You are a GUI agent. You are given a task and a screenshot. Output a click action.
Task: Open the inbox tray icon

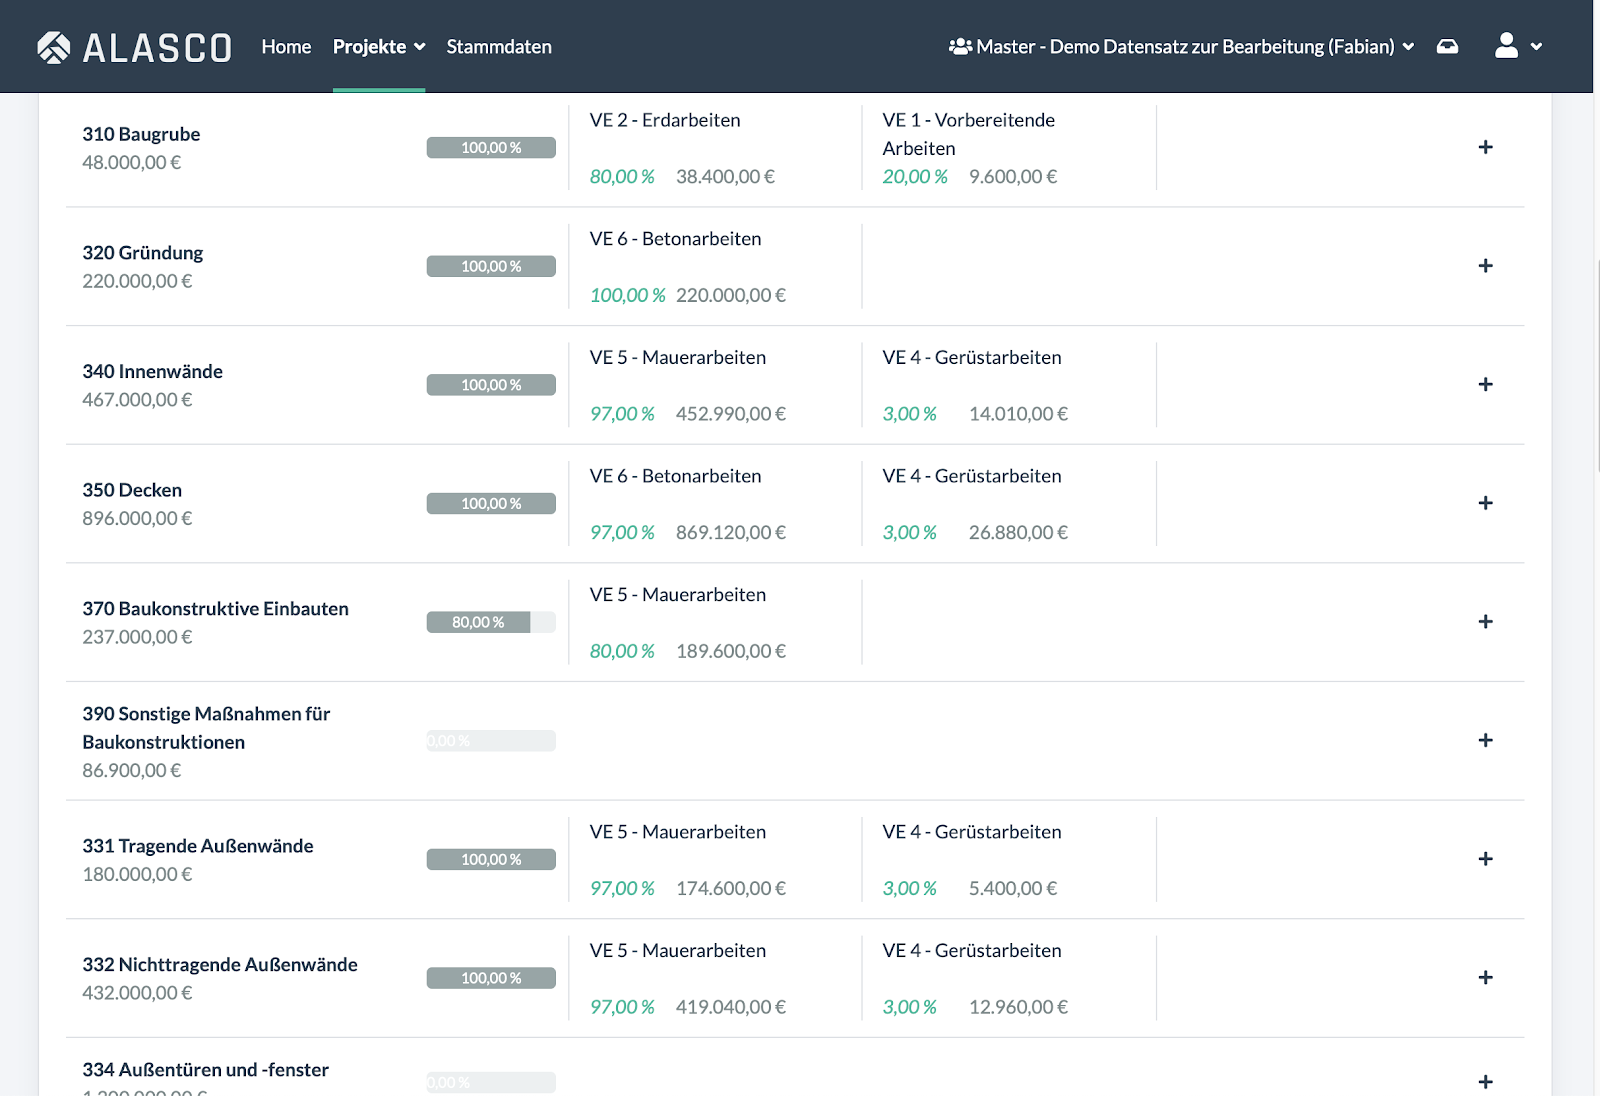click(x=1447, y=47)
